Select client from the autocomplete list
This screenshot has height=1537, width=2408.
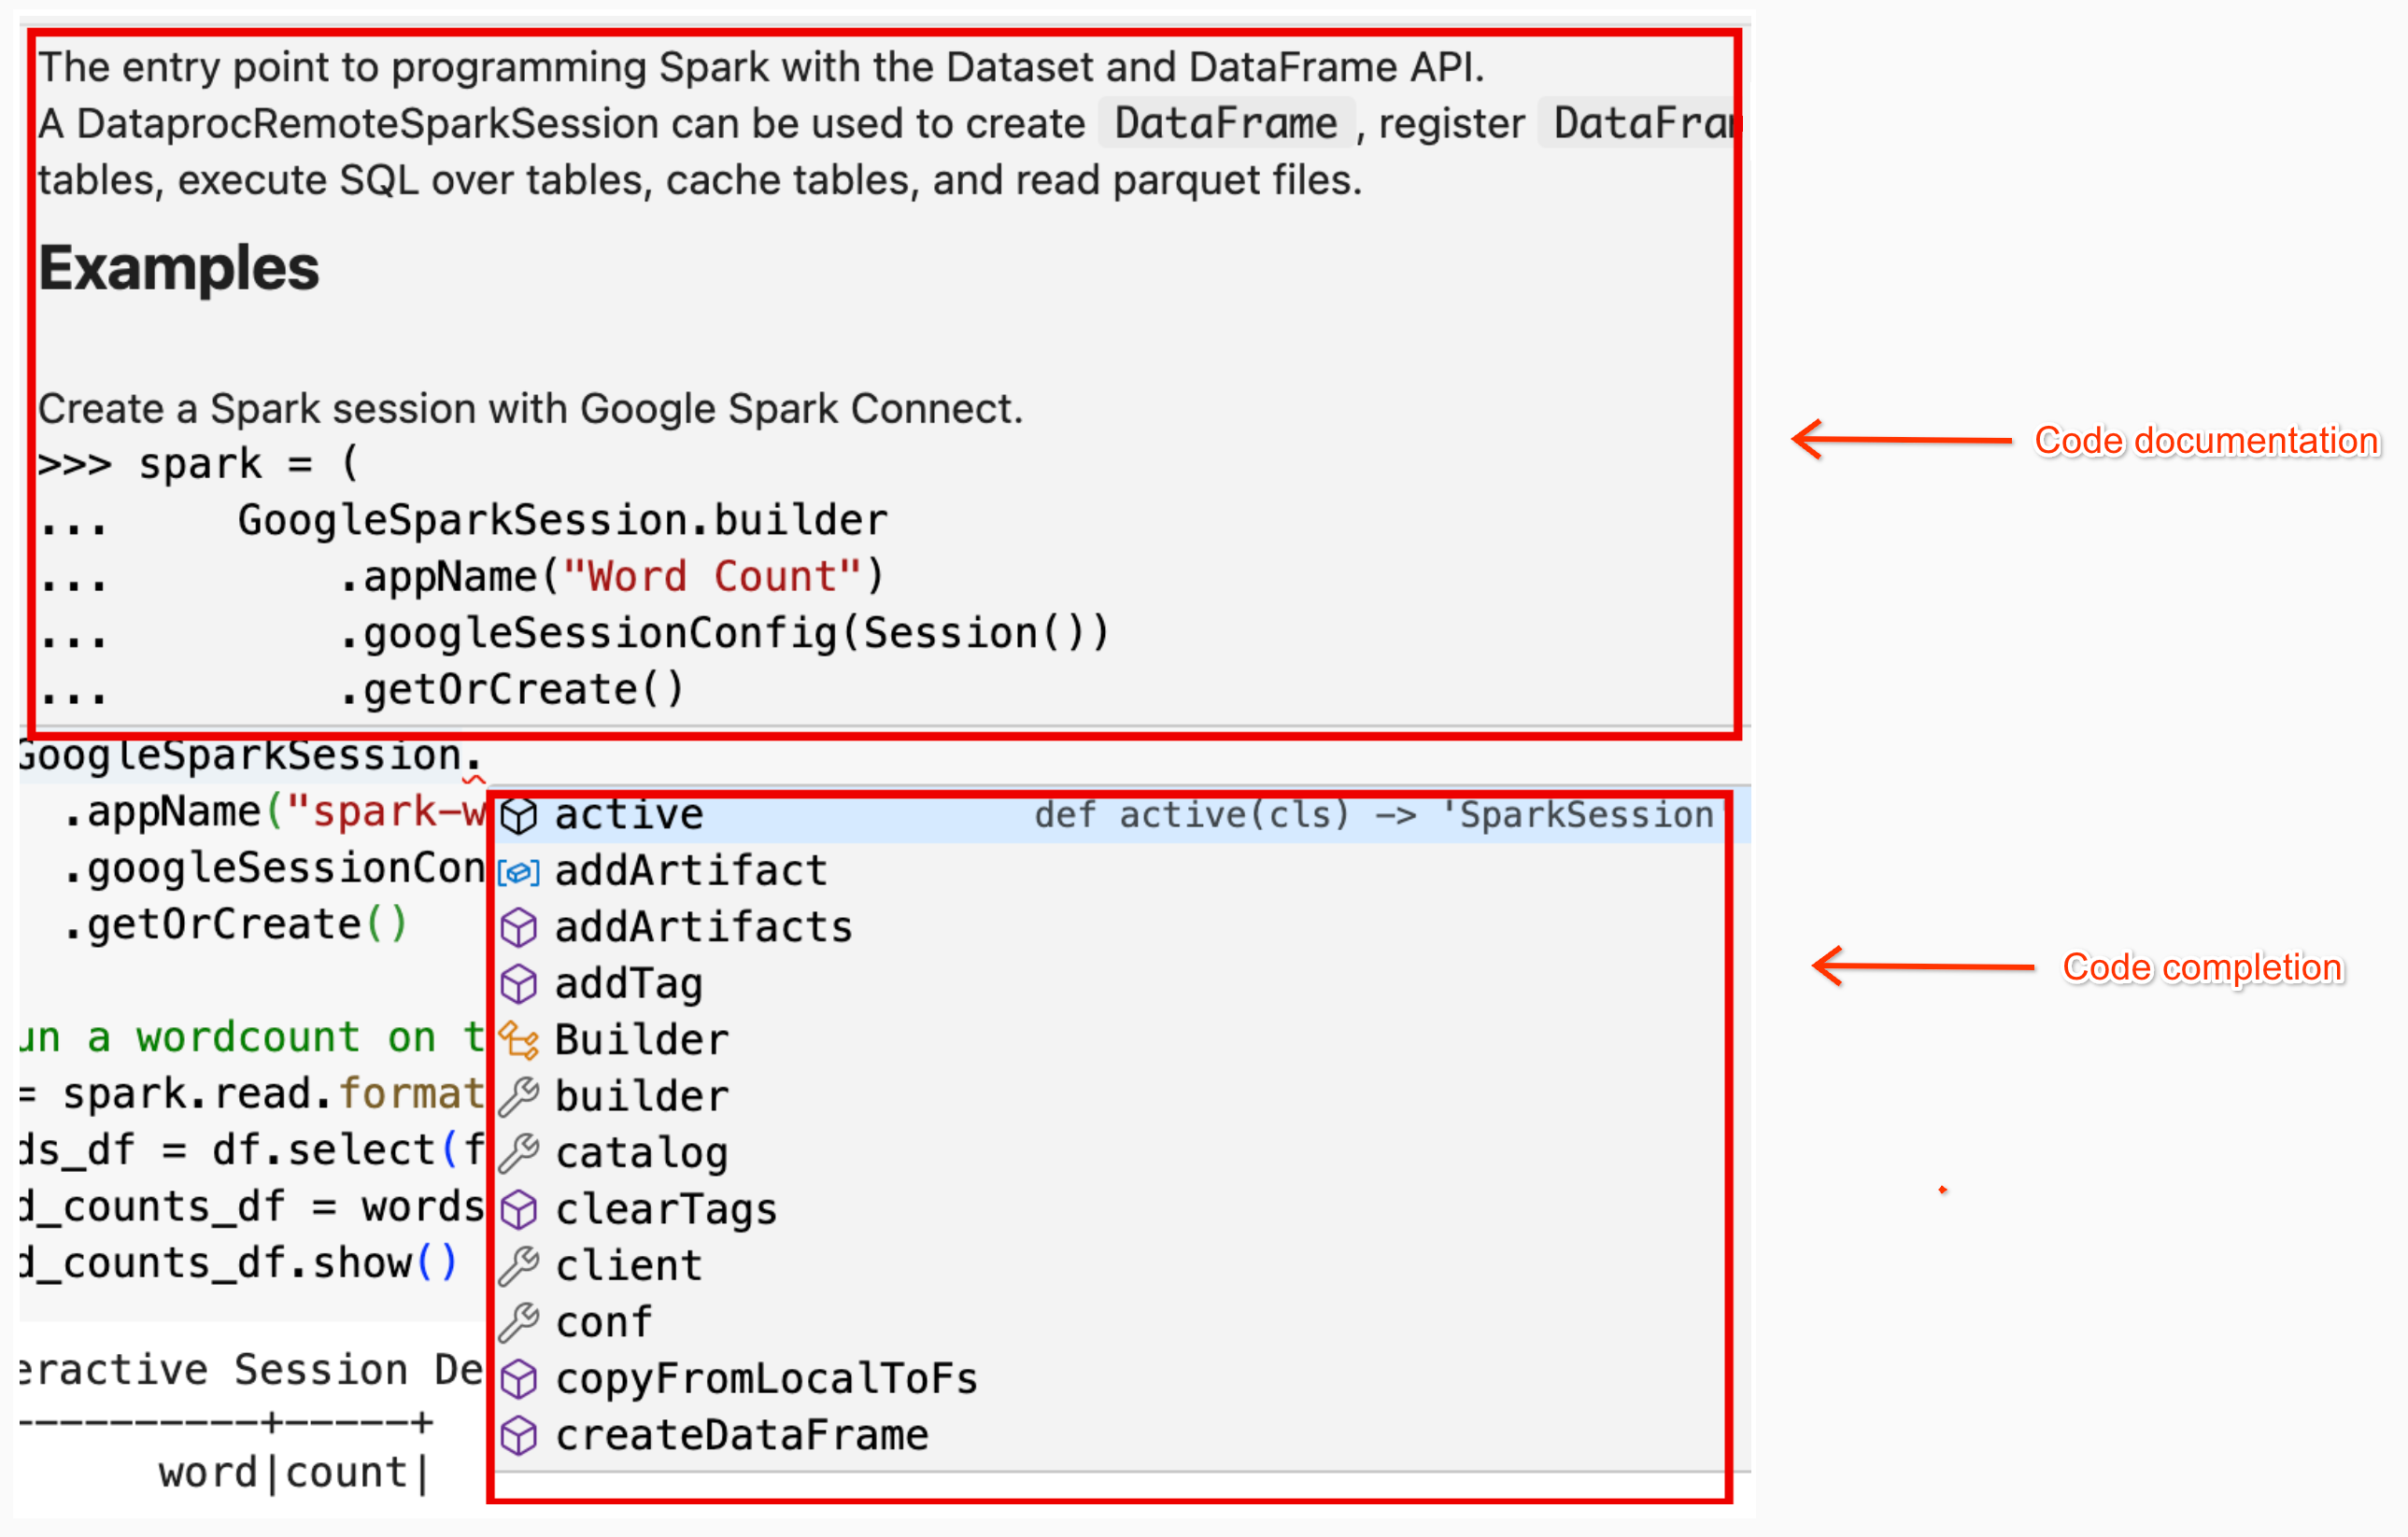[628, 1265]
